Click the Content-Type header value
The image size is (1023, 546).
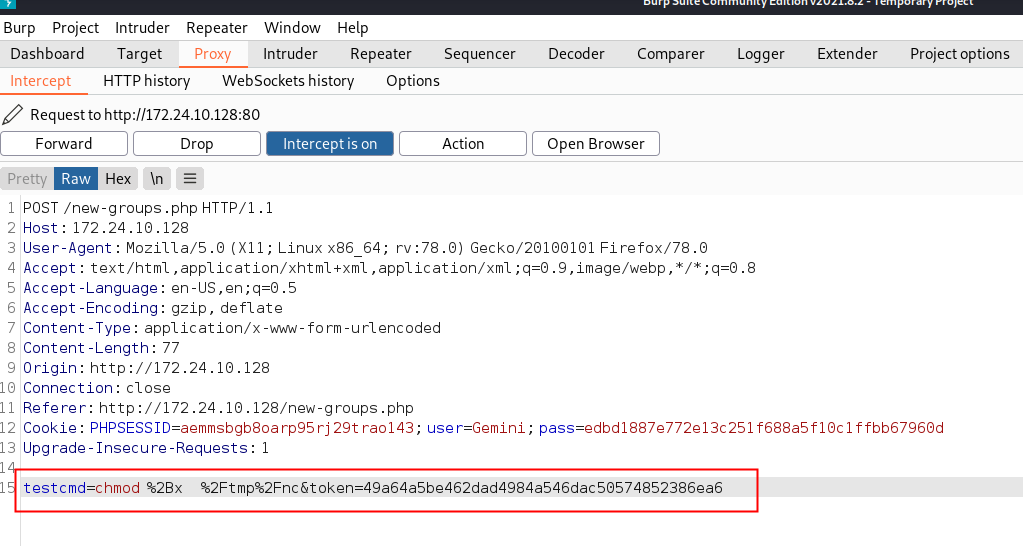pyautogui.click(x=292, y=328)
